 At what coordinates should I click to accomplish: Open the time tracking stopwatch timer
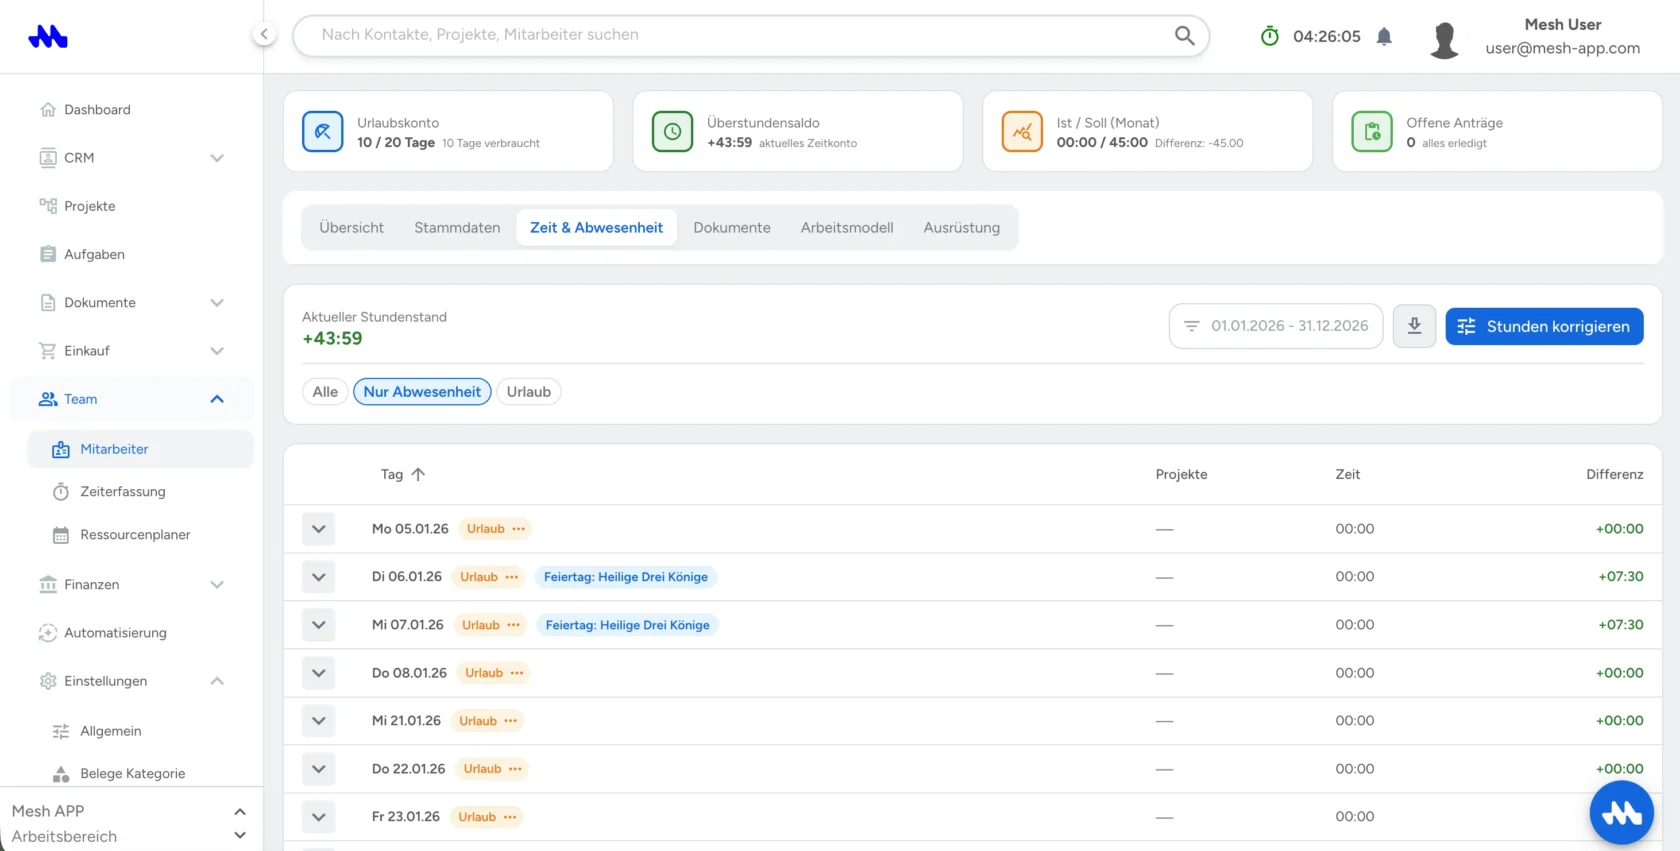(1270, 37)
